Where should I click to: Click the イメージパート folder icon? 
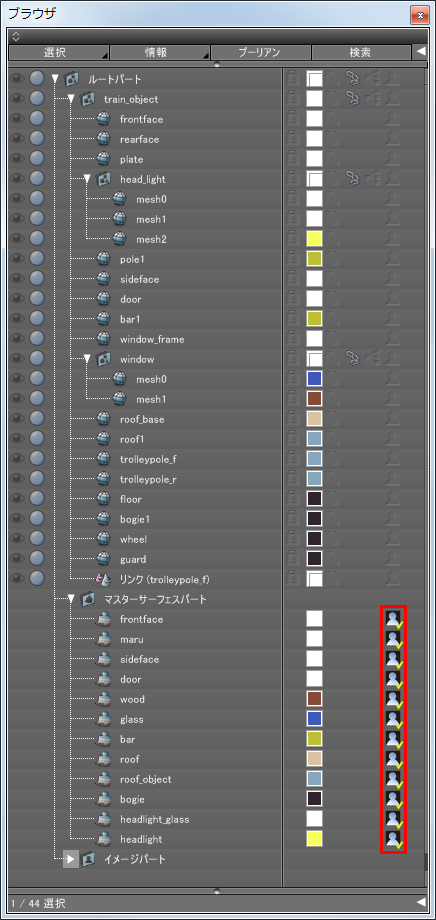pos(88,860)
